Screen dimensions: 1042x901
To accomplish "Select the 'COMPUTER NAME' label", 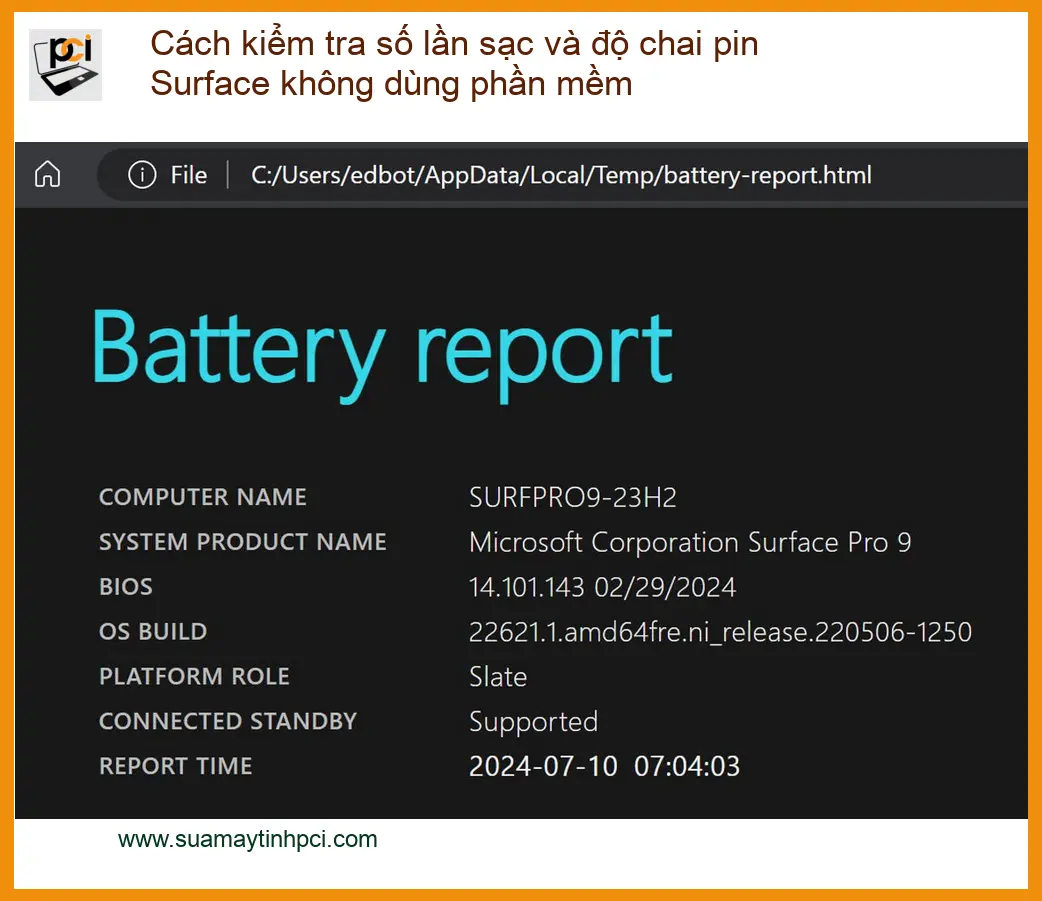I will (x=203, y=497).
